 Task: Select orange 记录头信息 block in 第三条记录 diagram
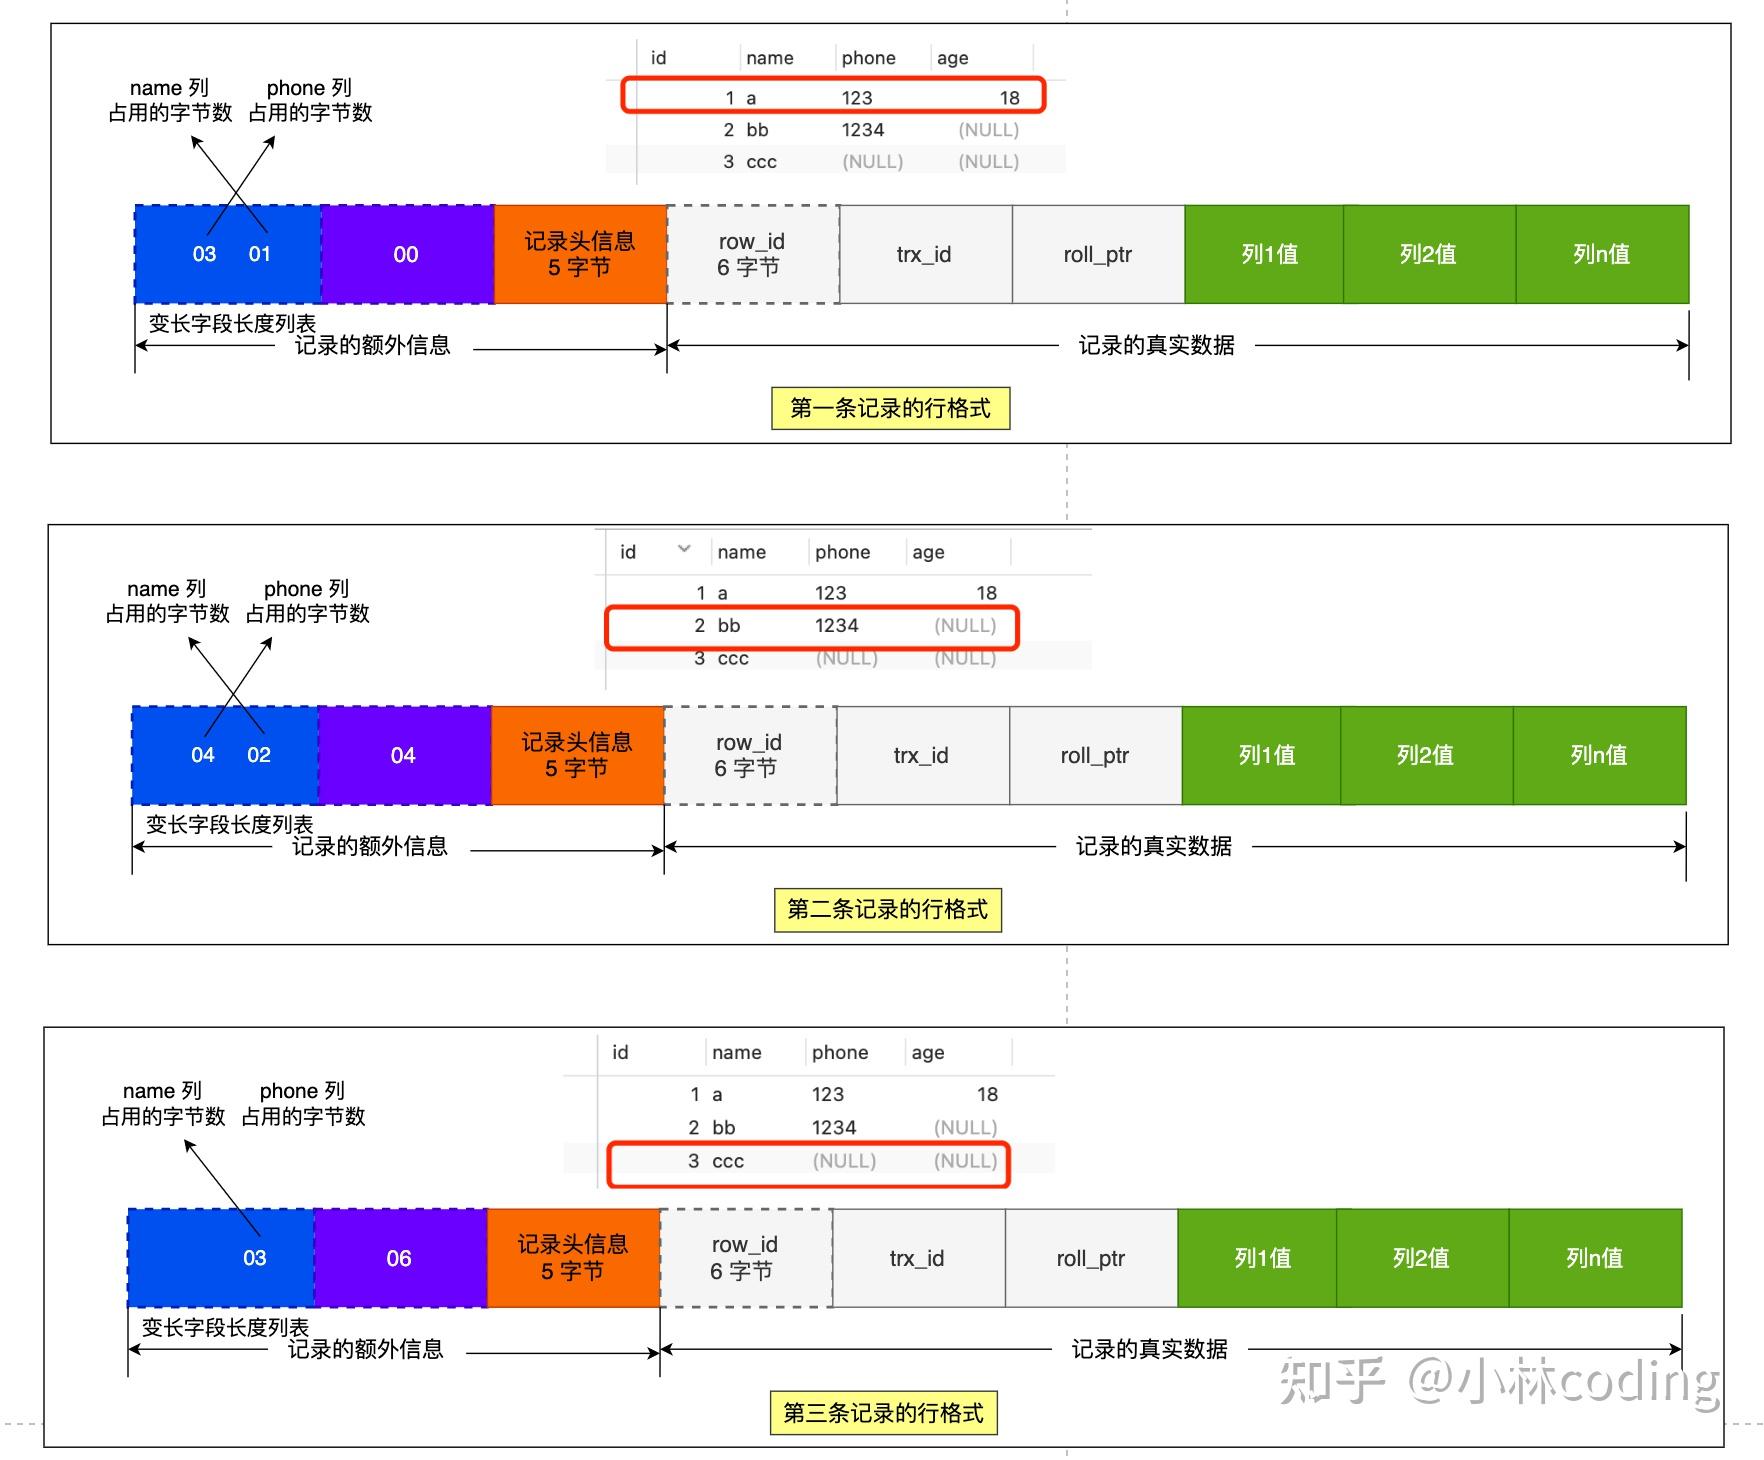(x=573, y=1258)
